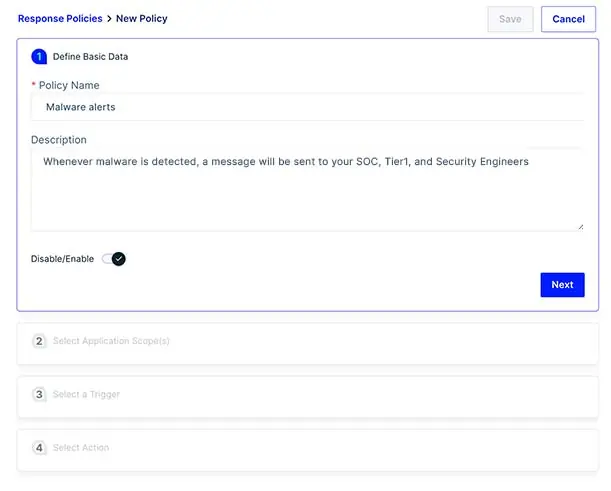Image resolution: width=611 pixels, height=491 pixels.
Task: Toggle the Disable/Enable switch
Action: (x=113, y=259)
